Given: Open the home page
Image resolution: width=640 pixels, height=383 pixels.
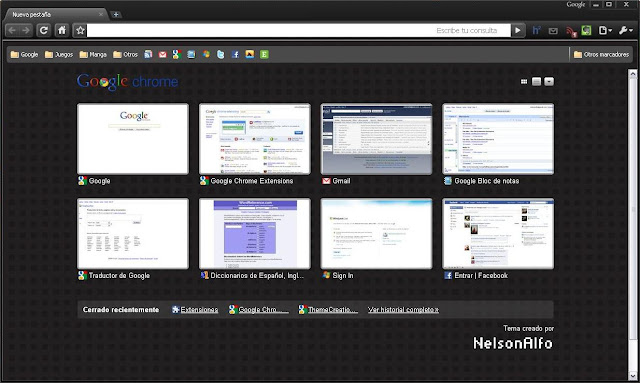Looking at the screenshot, I should (x=62, y=30).
